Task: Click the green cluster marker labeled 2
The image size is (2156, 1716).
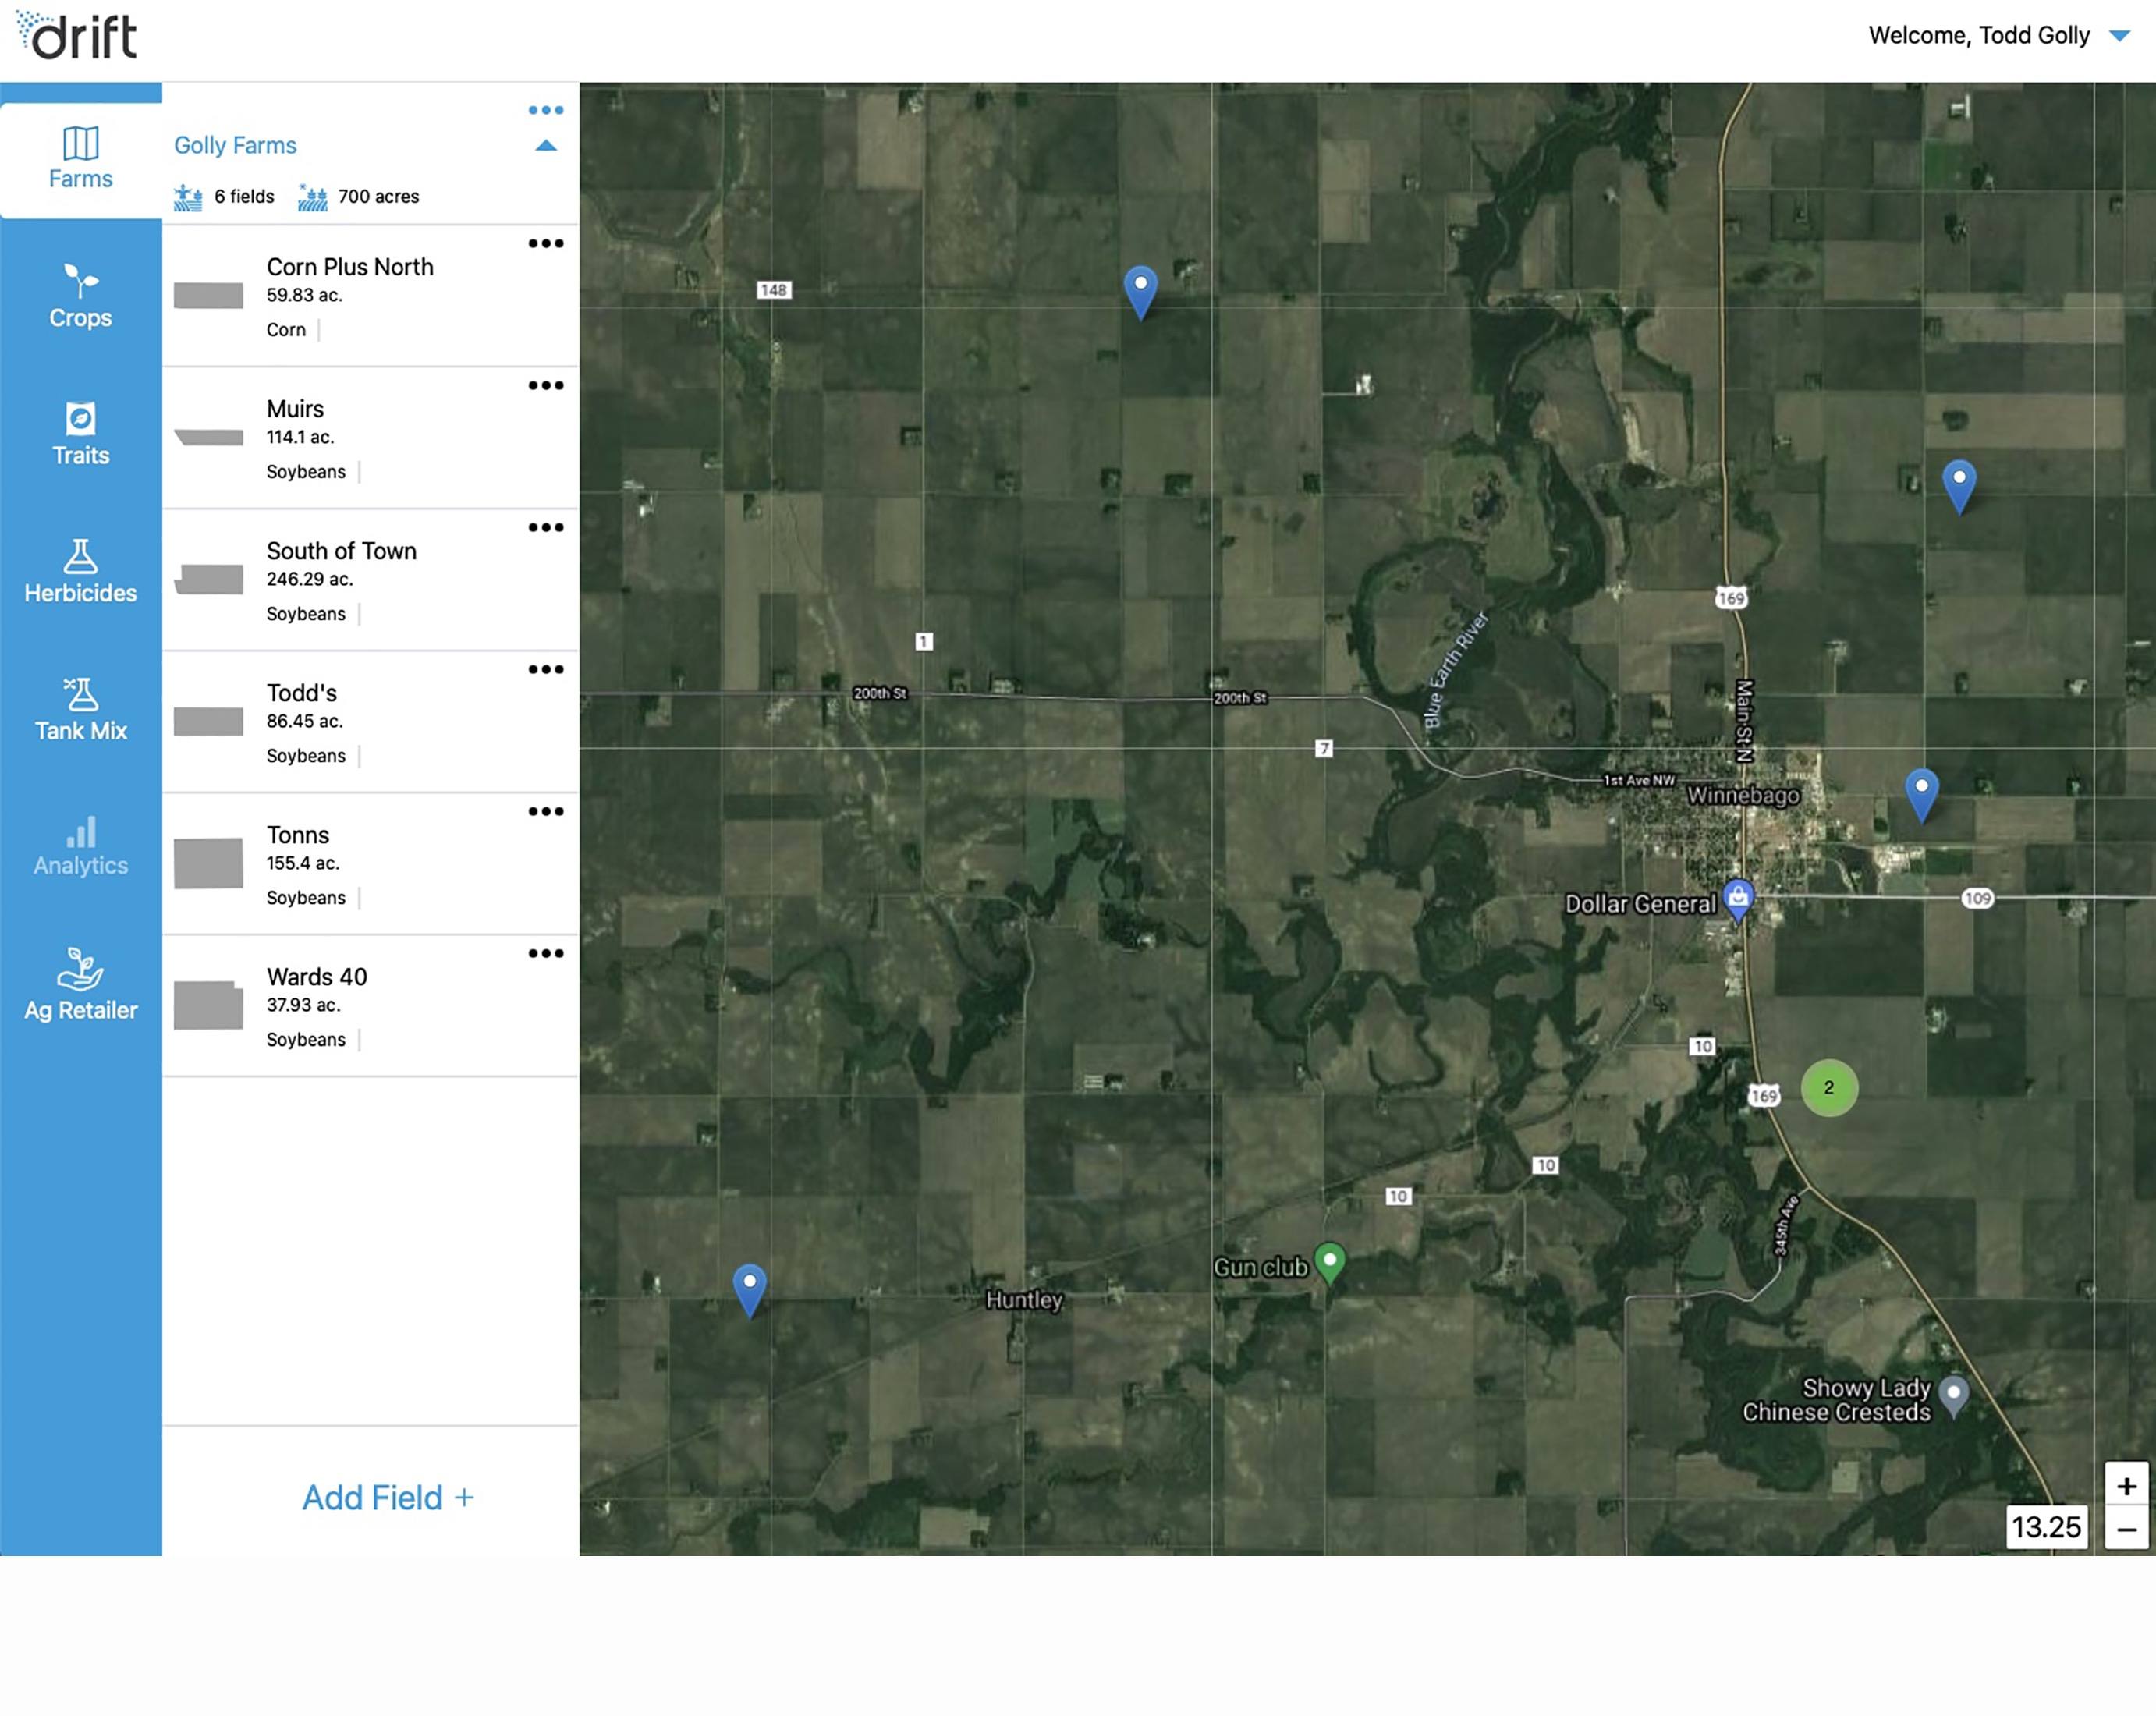Action: [x=1828, y=1087]
